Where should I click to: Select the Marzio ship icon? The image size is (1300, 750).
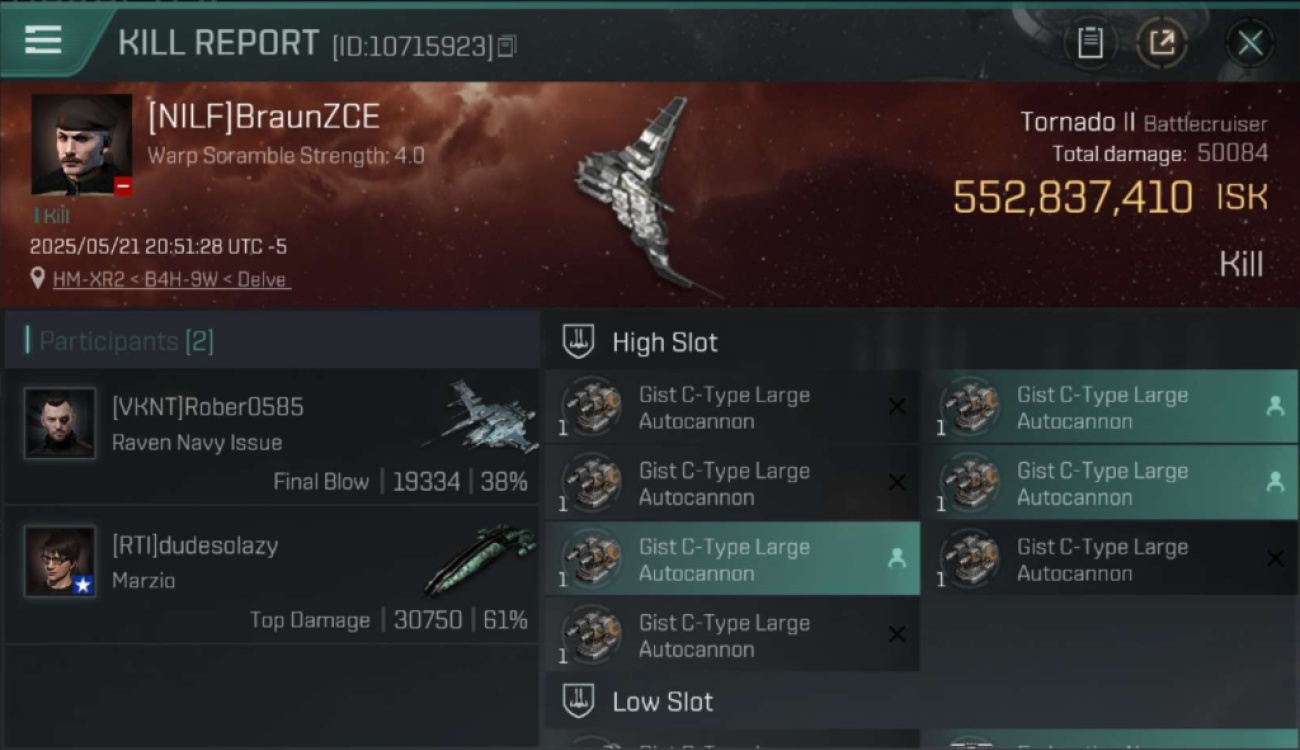tap(479, 559)
